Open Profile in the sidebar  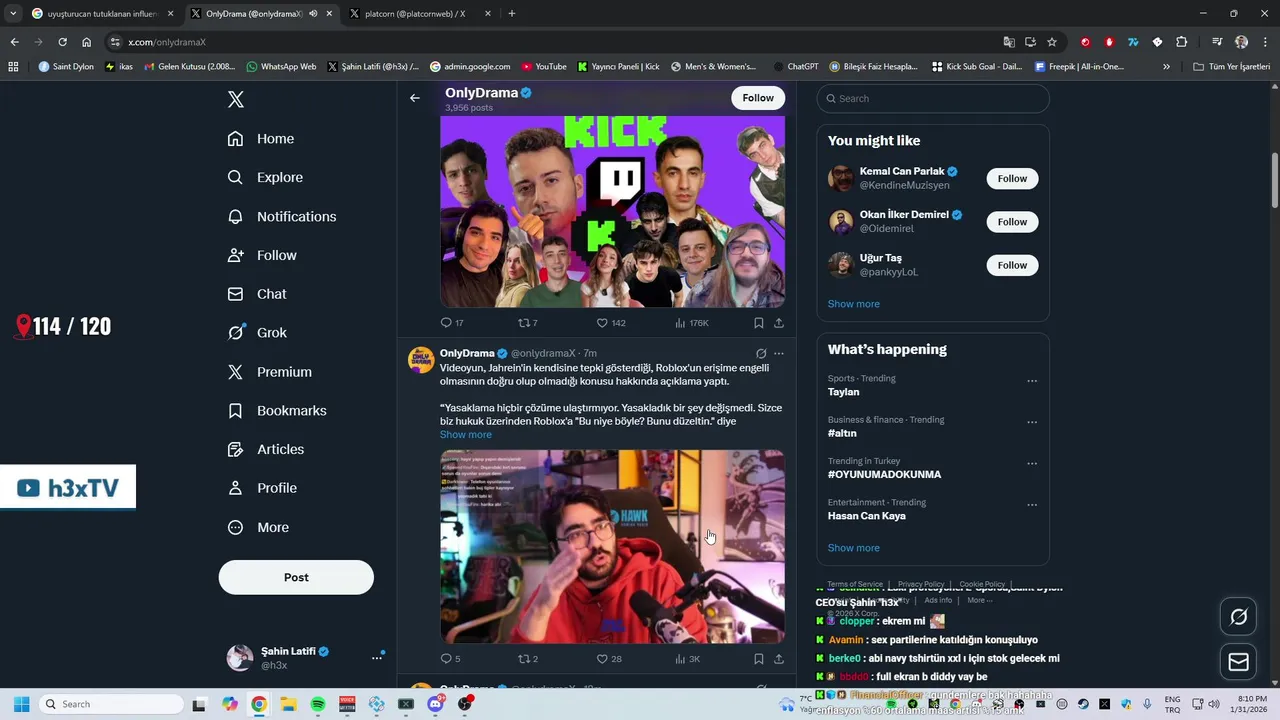coord(262,488)
